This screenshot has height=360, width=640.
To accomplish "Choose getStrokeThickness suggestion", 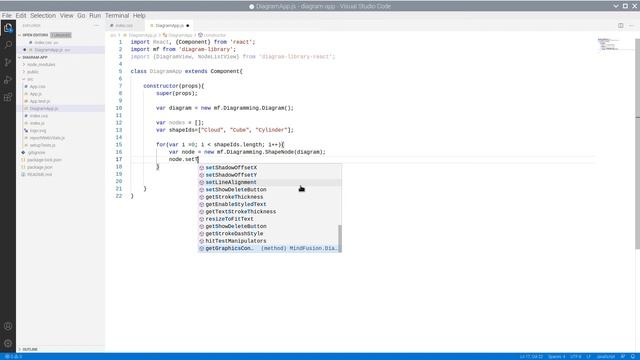I will tap(269, 197).
